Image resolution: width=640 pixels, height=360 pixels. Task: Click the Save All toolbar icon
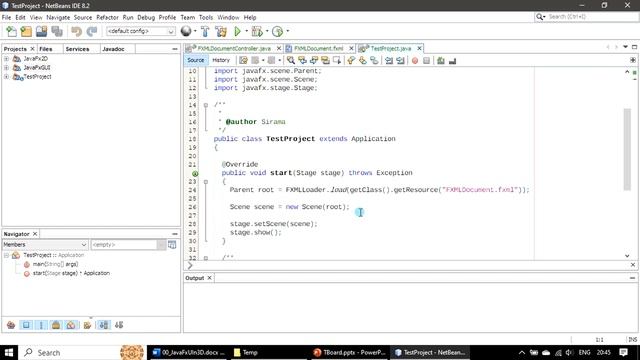57,31
